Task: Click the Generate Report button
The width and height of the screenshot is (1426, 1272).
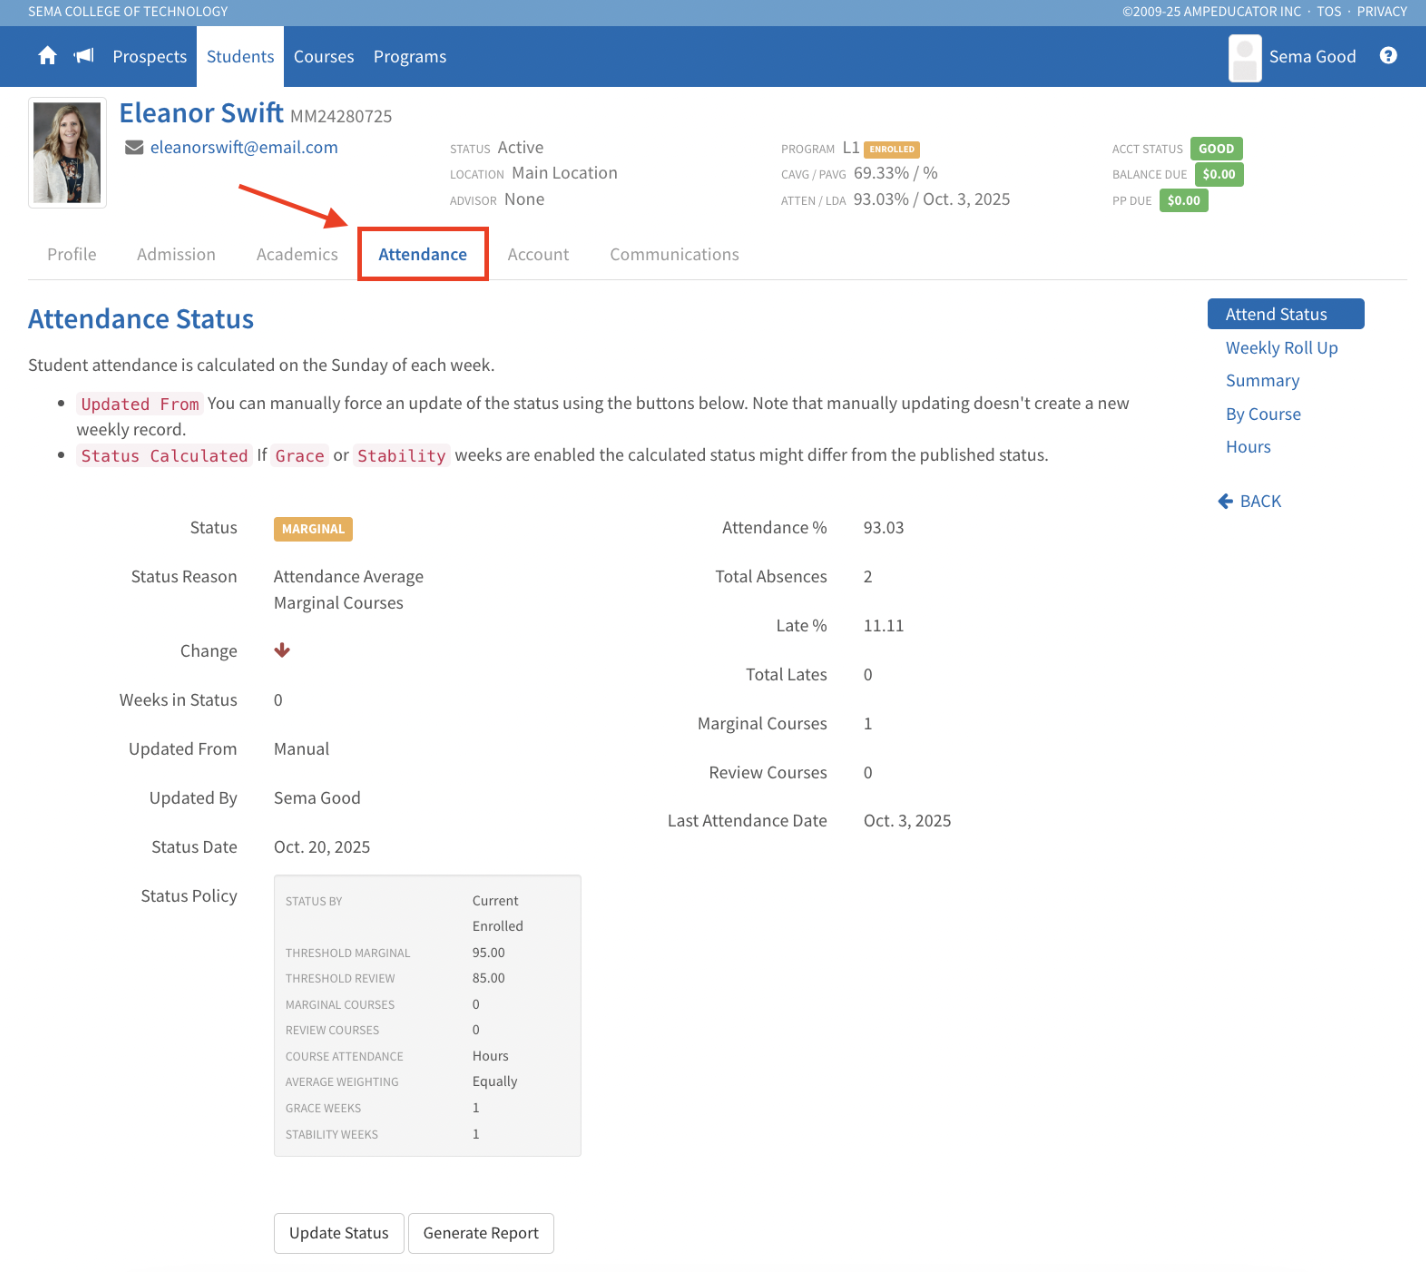Action: (480, 1233)
